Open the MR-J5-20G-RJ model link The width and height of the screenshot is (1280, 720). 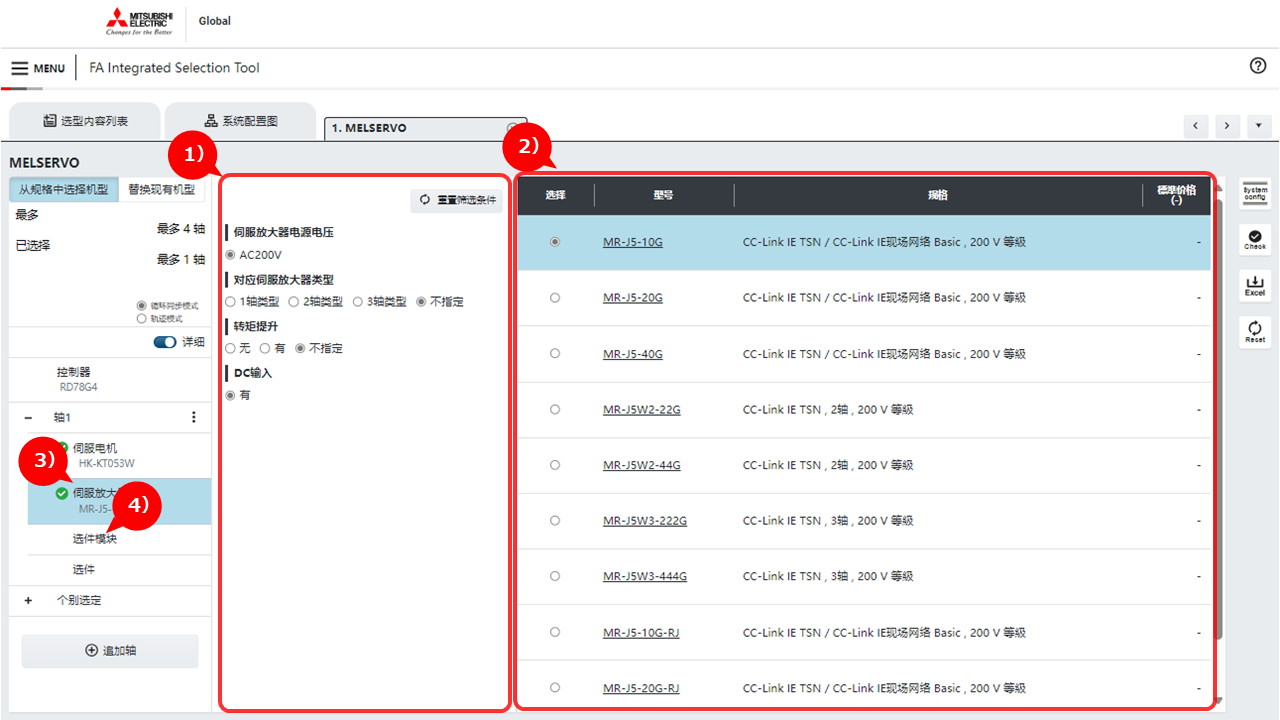[x=641, y=688]
